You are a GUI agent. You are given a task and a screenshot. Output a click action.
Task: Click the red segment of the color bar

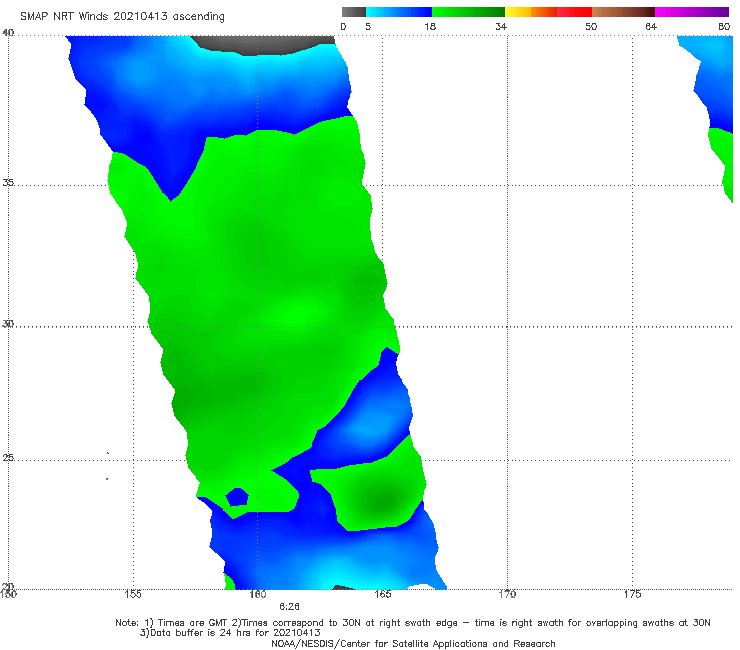[x=574, y=12]
